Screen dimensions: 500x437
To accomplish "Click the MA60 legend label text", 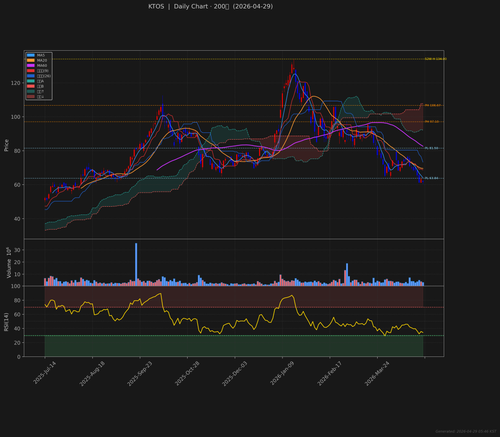I will tap(42, 65).
